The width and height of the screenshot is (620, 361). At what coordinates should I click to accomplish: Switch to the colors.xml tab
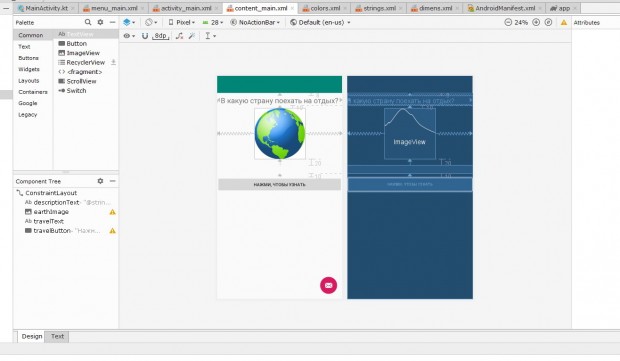point(322,8)
